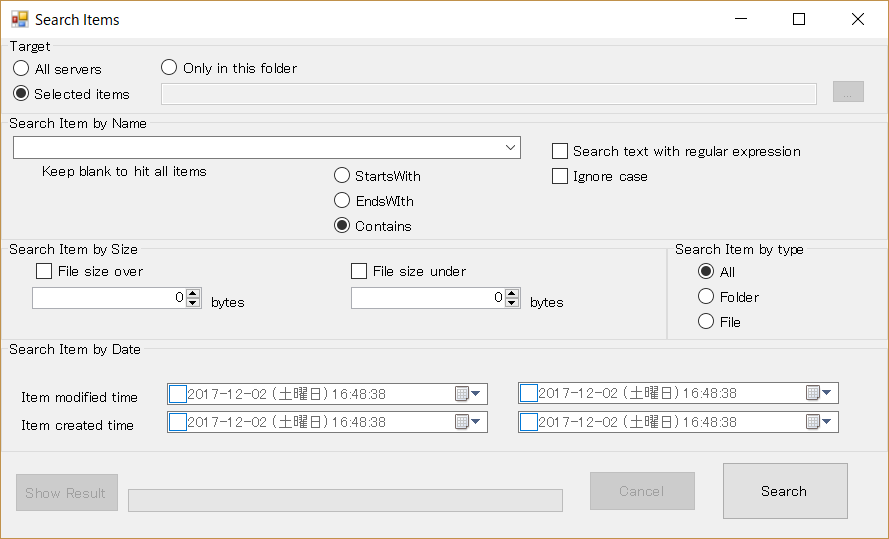This screenshot has height=539, width=889.
Task: Enable Search text with regular expression
Action: [560, 151]
